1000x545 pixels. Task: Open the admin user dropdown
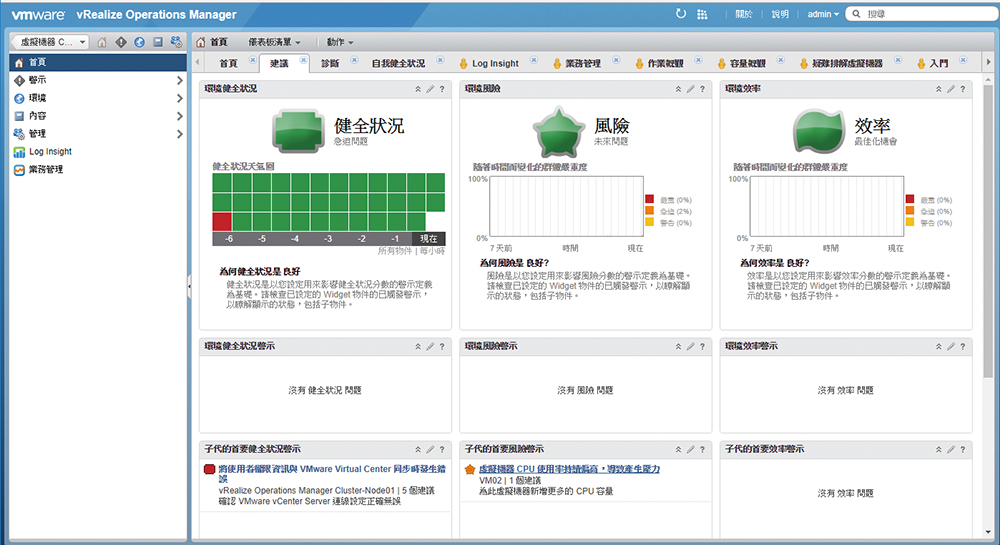pos(823,14)
